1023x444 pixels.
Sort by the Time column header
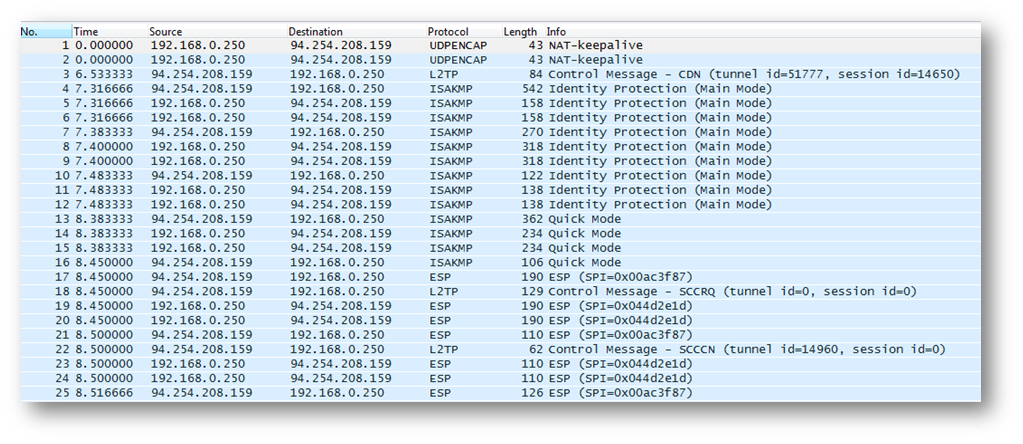pos(110,31)
